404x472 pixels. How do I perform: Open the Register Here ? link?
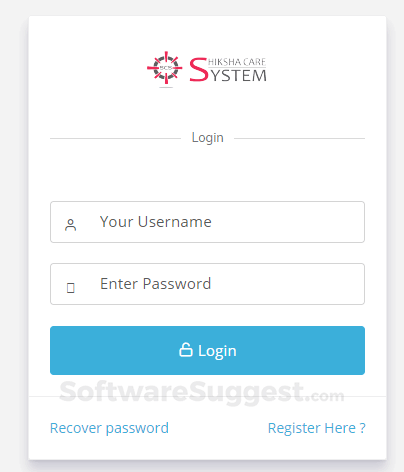317,428
